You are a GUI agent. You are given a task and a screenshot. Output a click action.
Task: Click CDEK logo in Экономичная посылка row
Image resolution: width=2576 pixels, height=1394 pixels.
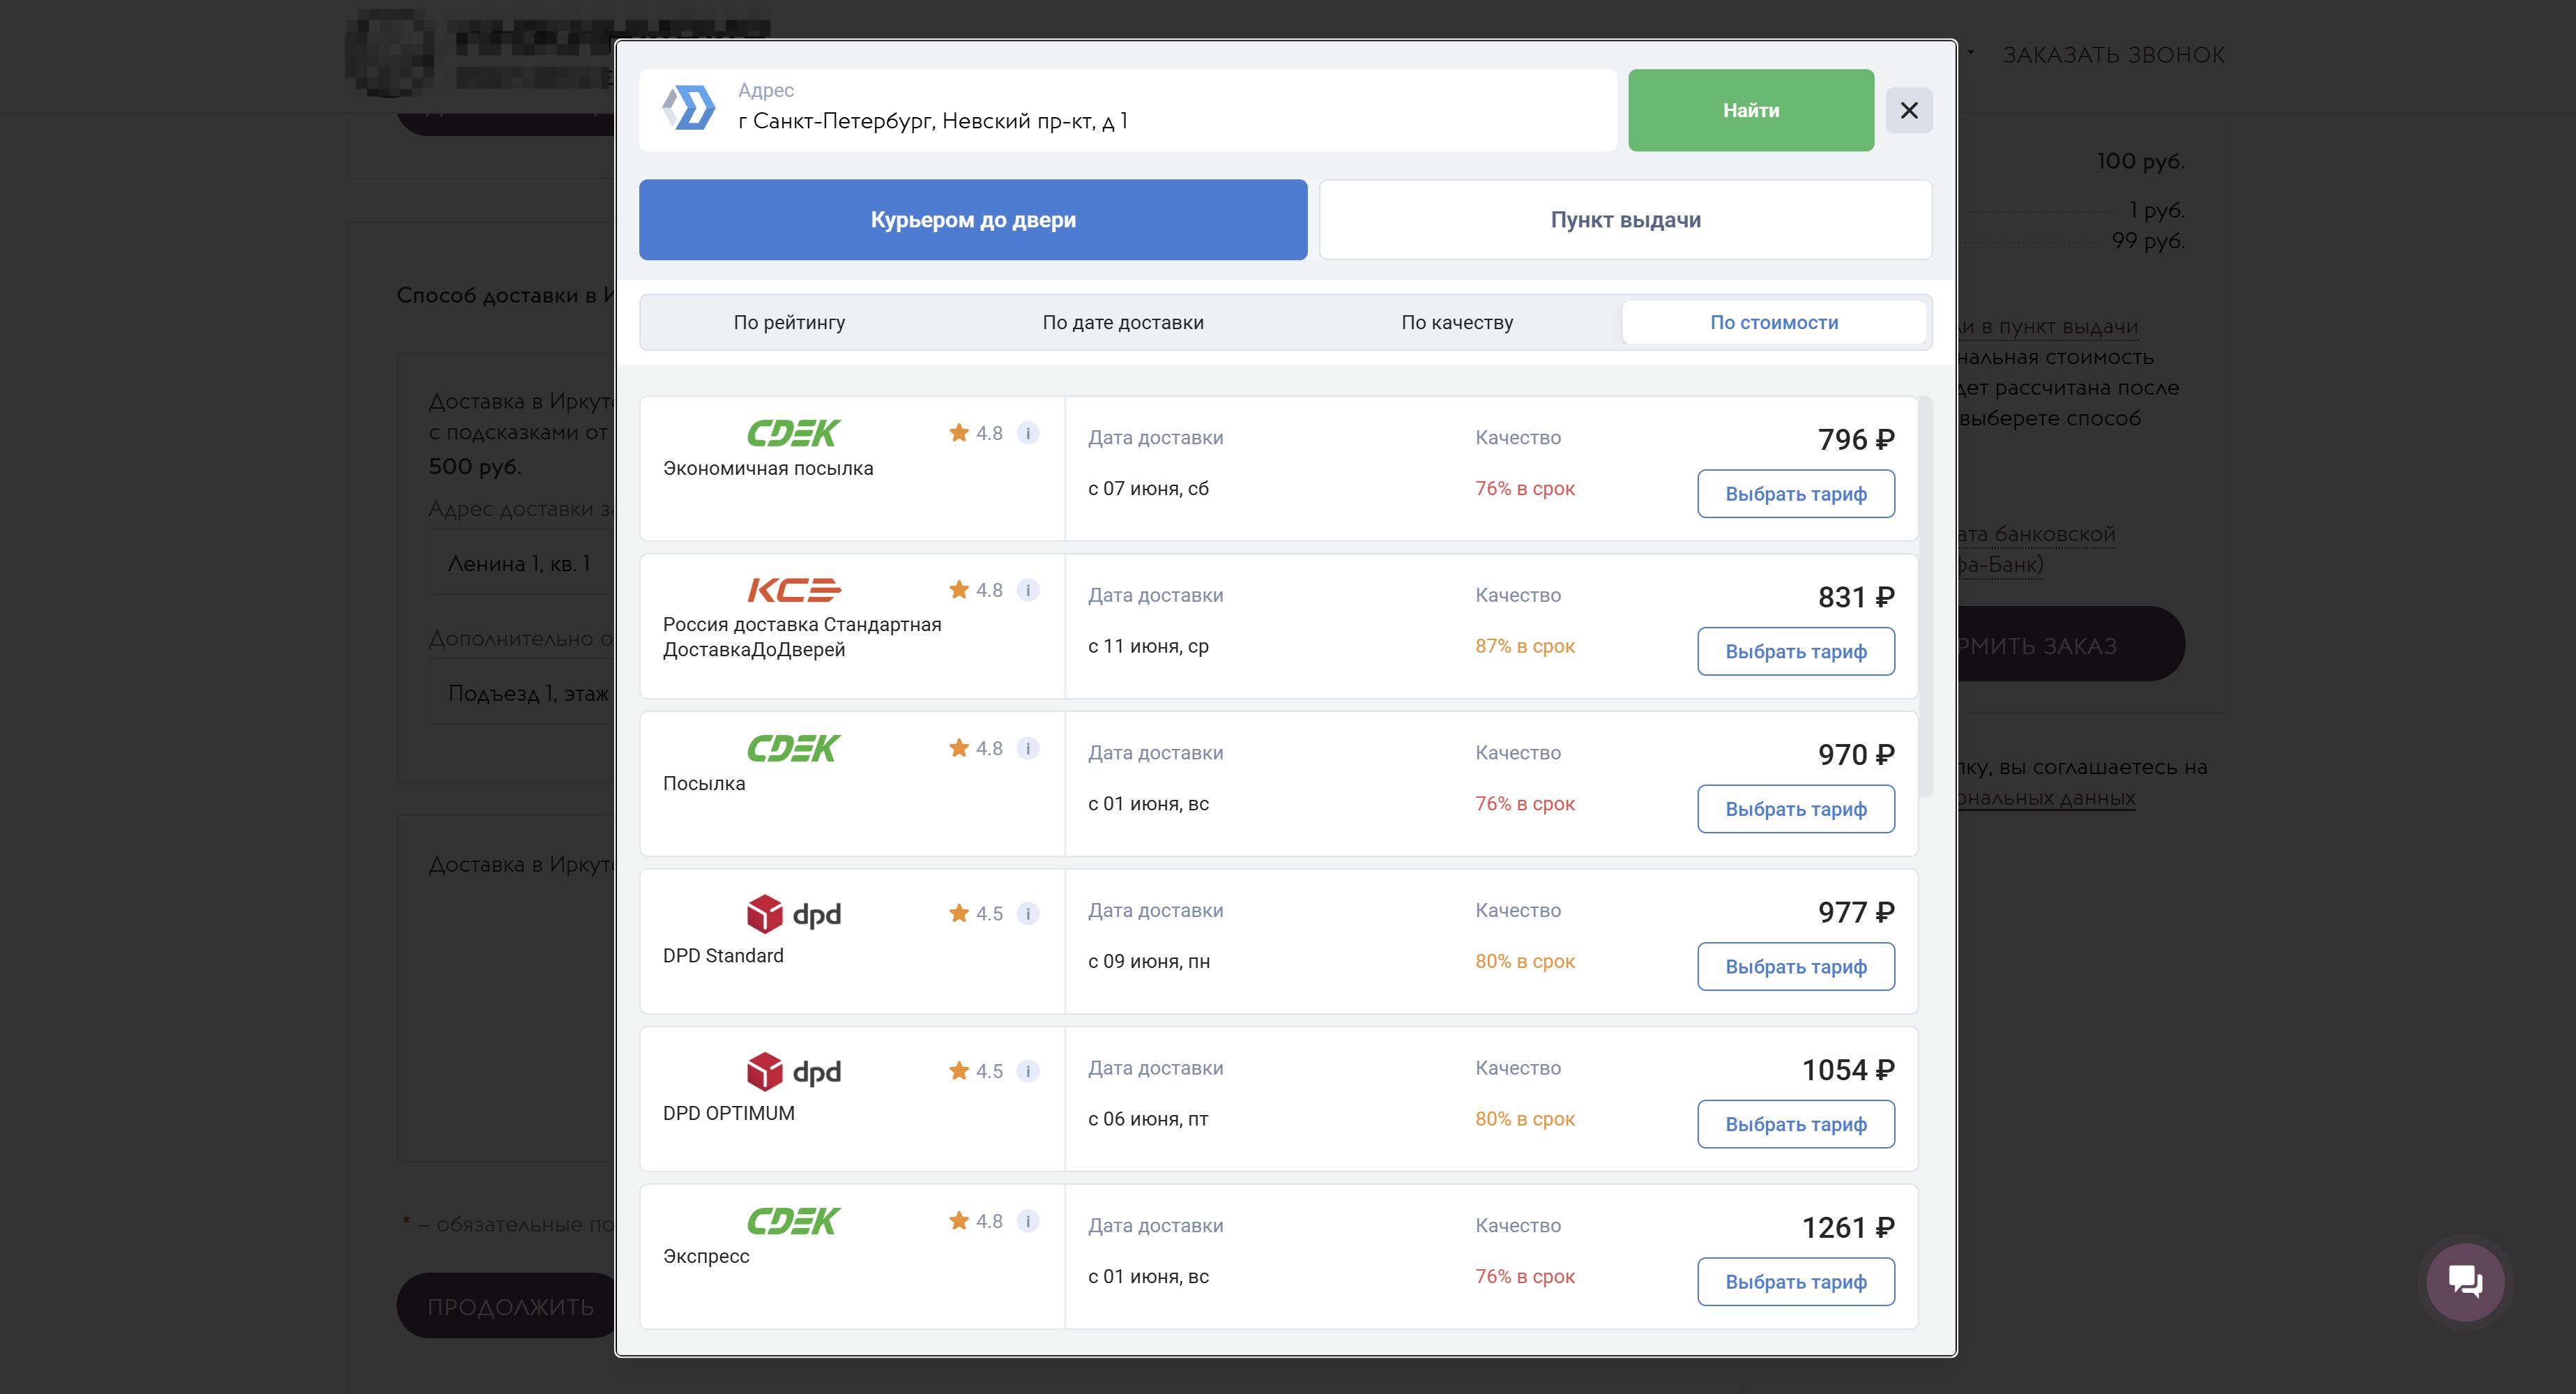794,433
